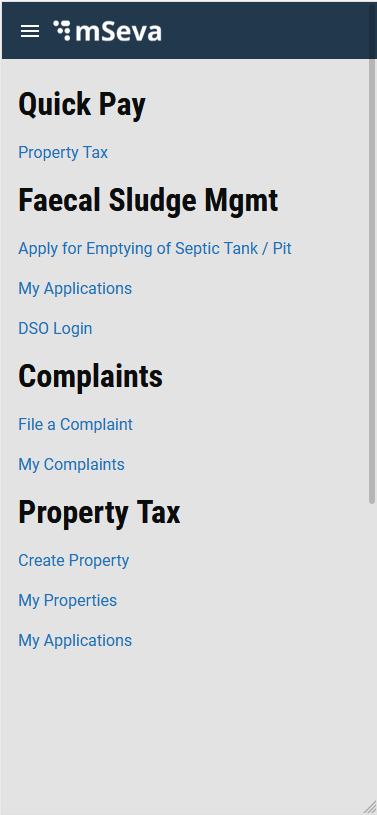Open the My Properties link
377x815 pixels.
tap(68, 600)
